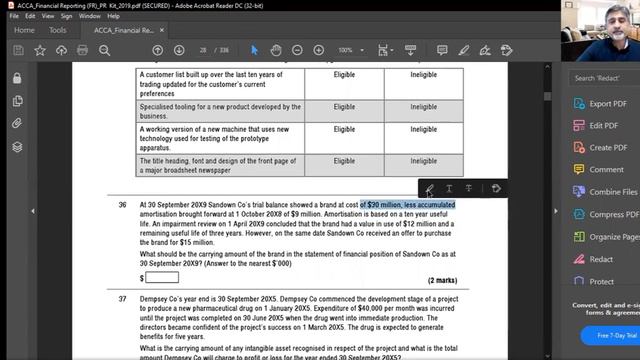
Task: Save the file with the floppy disk icon
Action: (x=18, y=50)
